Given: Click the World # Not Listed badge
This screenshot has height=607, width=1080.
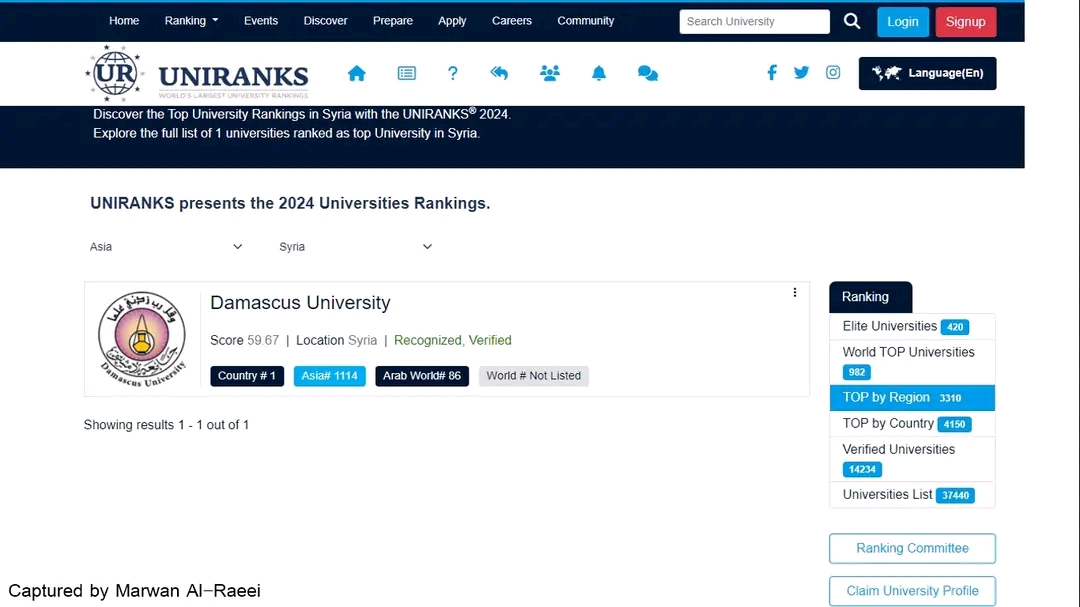Looking at the screenshot, I should pyautogui.click(x=534, y=375).
